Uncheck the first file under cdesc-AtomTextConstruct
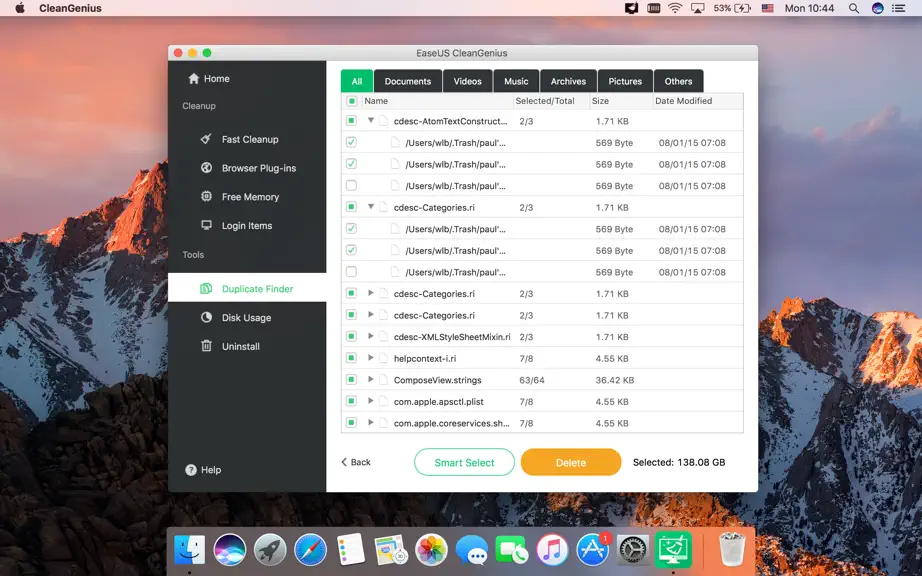922x576 pixels. click(x=351, y=142)
